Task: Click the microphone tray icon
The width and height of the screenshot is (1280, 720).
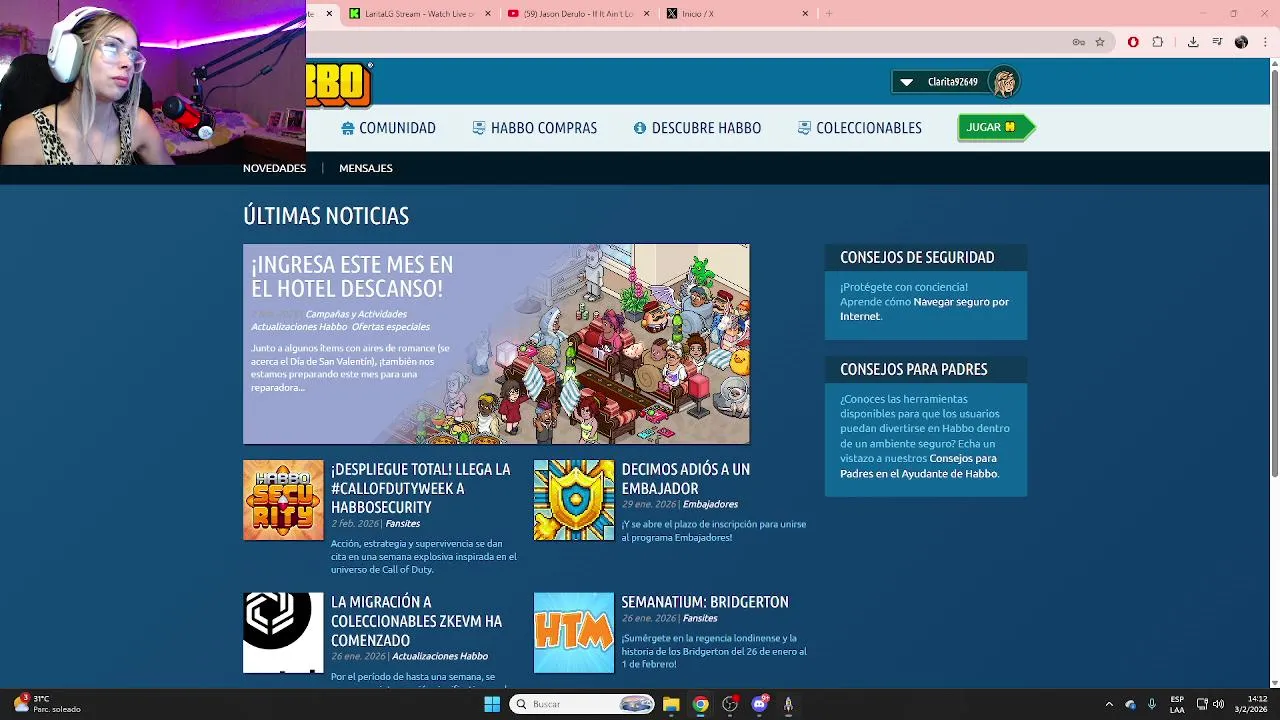Action: 1152,704
